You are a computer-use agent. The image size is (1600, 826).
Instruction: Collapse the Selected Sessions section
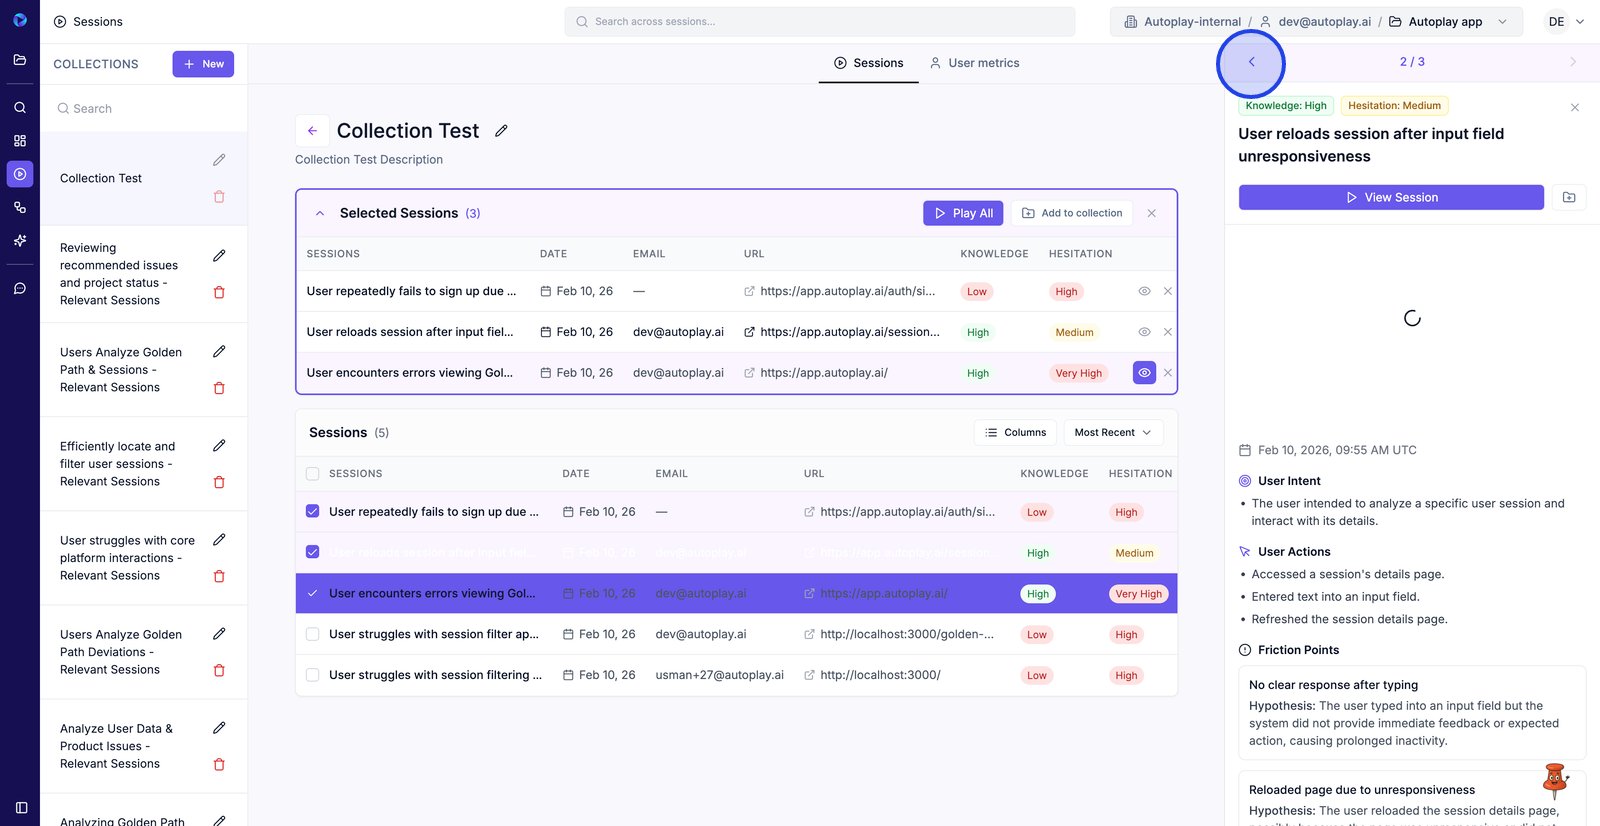[x=320, y=213]
